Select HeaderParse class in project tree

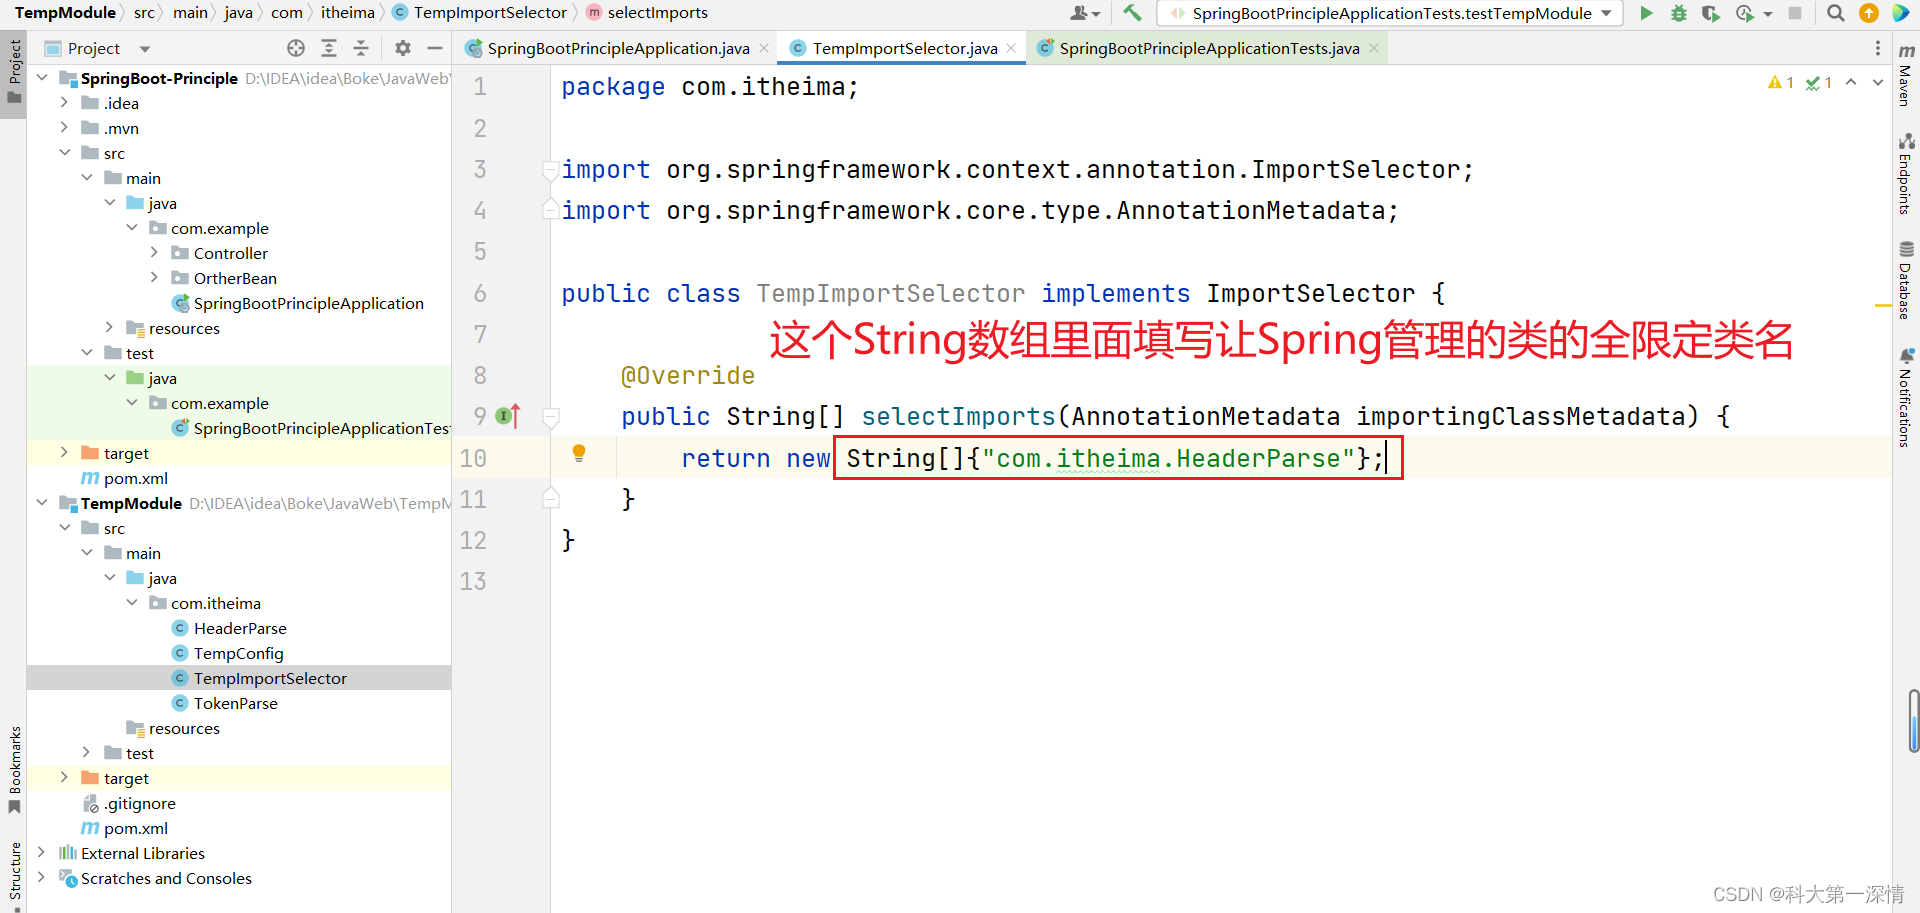pyautogui.click(x=240, y=628)
